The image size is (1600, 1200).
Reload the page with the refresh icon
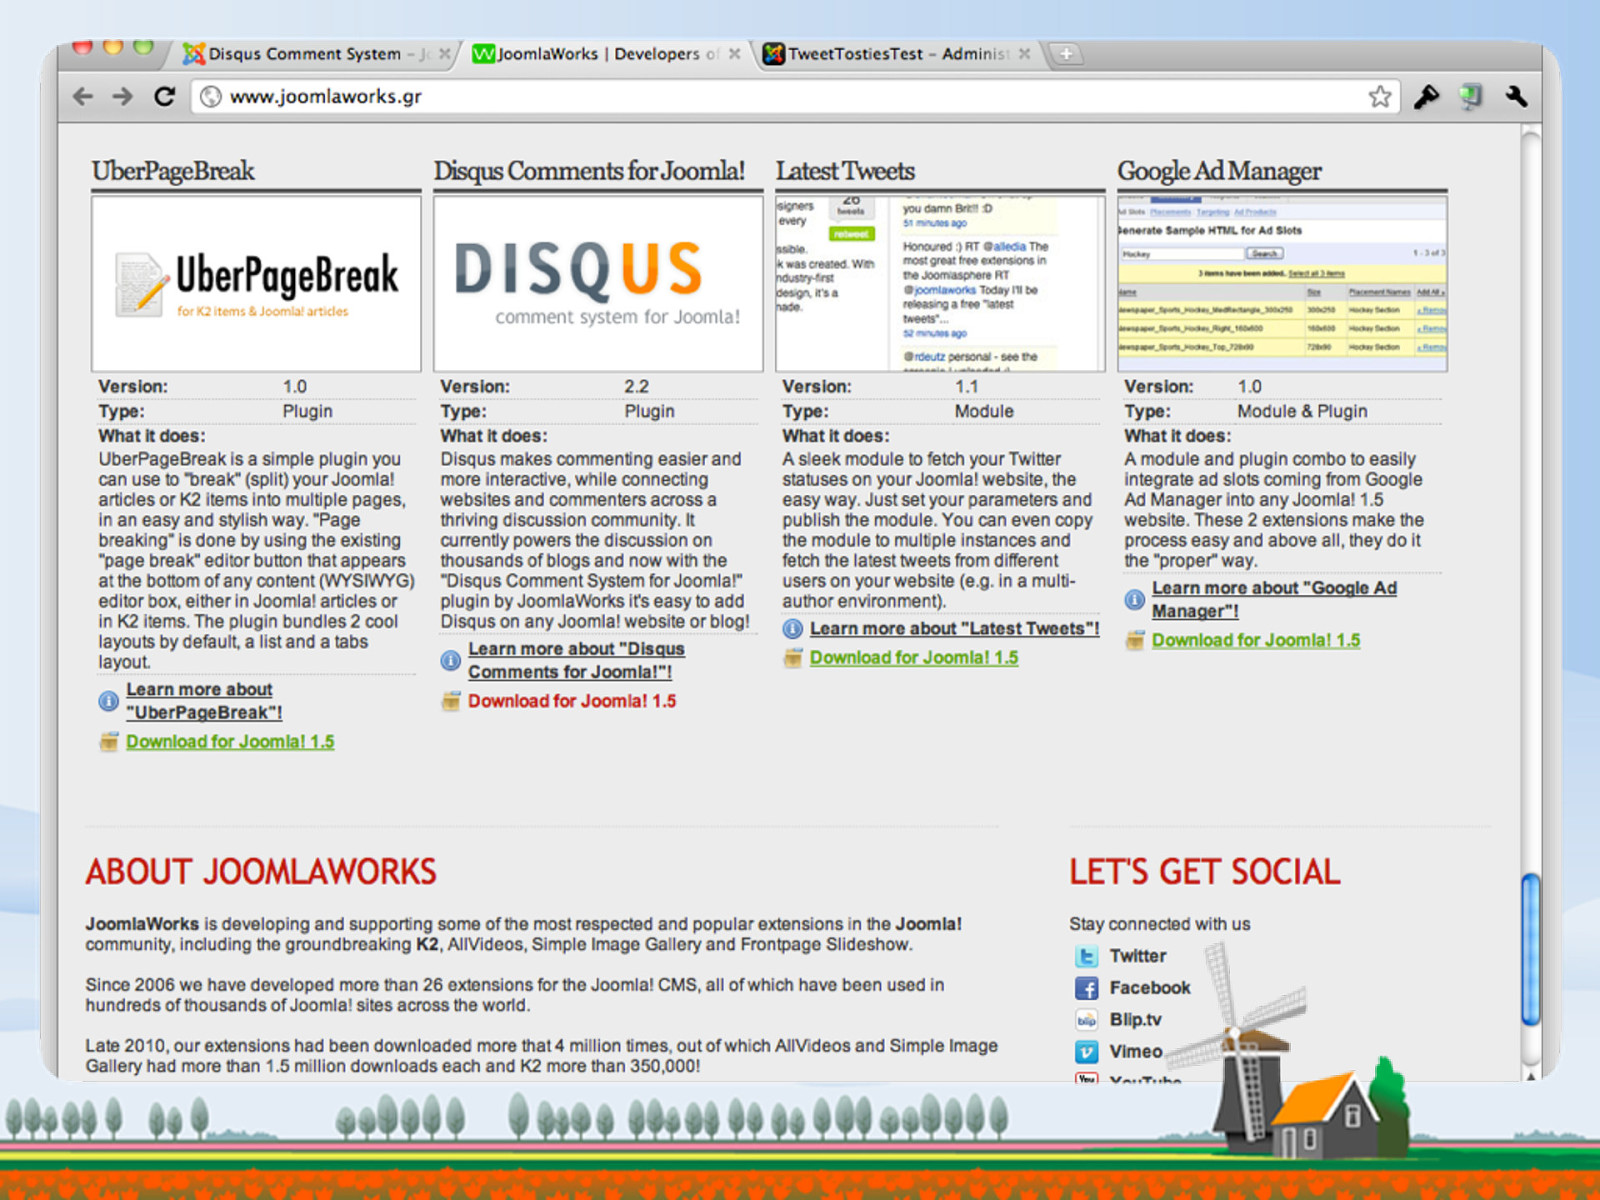164,96
